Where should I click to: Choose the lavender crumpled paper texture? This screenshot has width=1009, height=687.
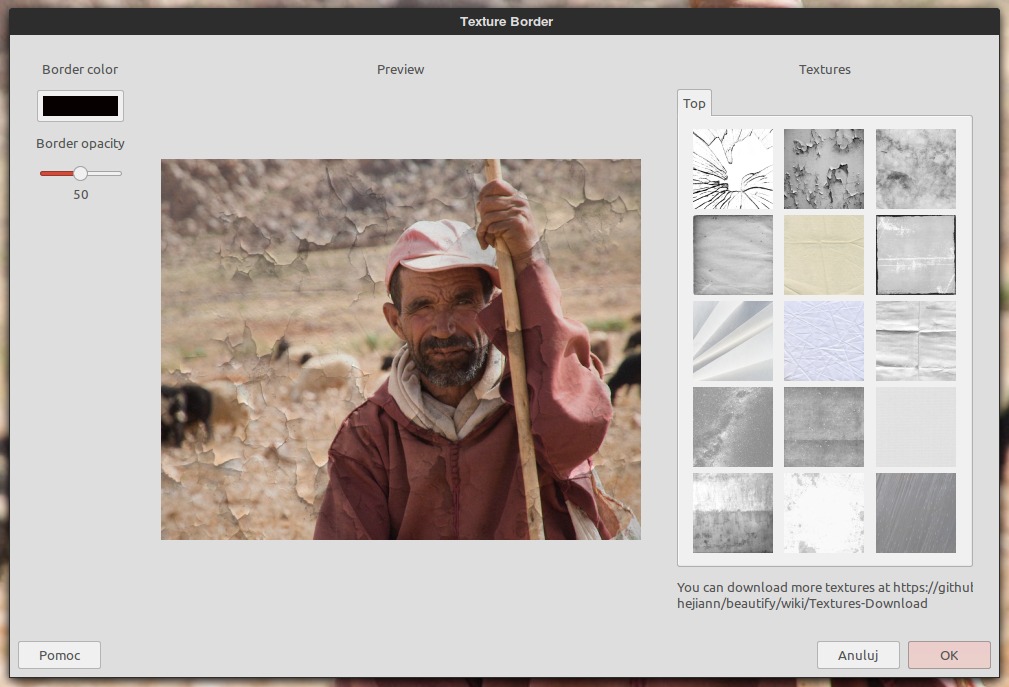pyautogui.click(x=824, y=341)
